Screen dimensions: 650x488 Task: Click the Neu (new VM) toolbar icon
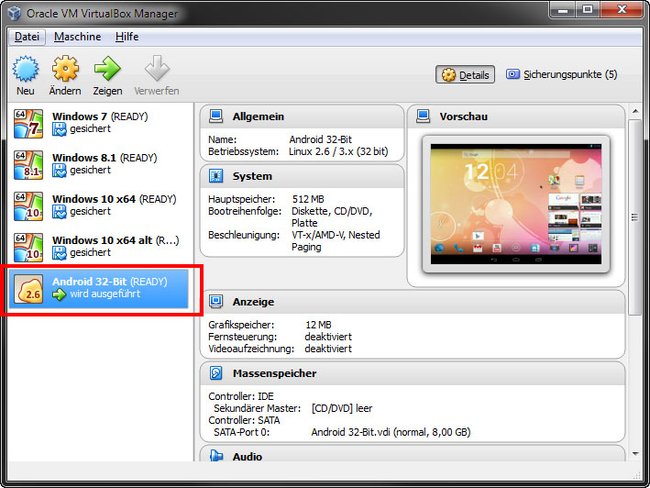tap(26, 69)
